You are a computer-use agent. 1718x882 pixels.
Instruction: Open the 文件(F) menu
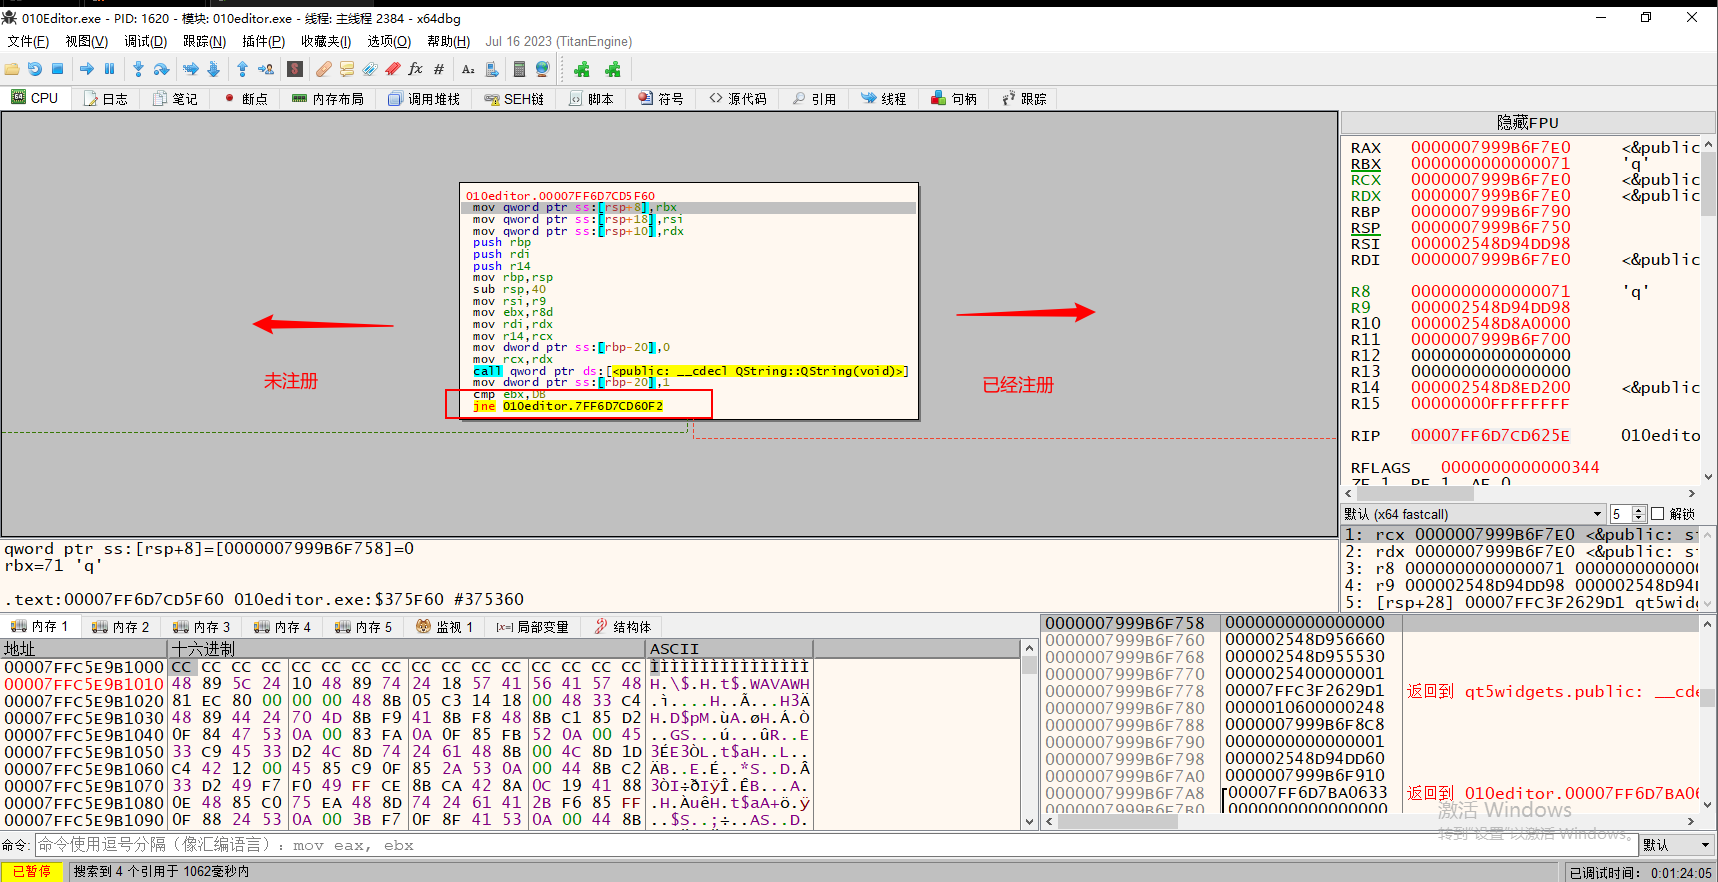click(28, 41)
